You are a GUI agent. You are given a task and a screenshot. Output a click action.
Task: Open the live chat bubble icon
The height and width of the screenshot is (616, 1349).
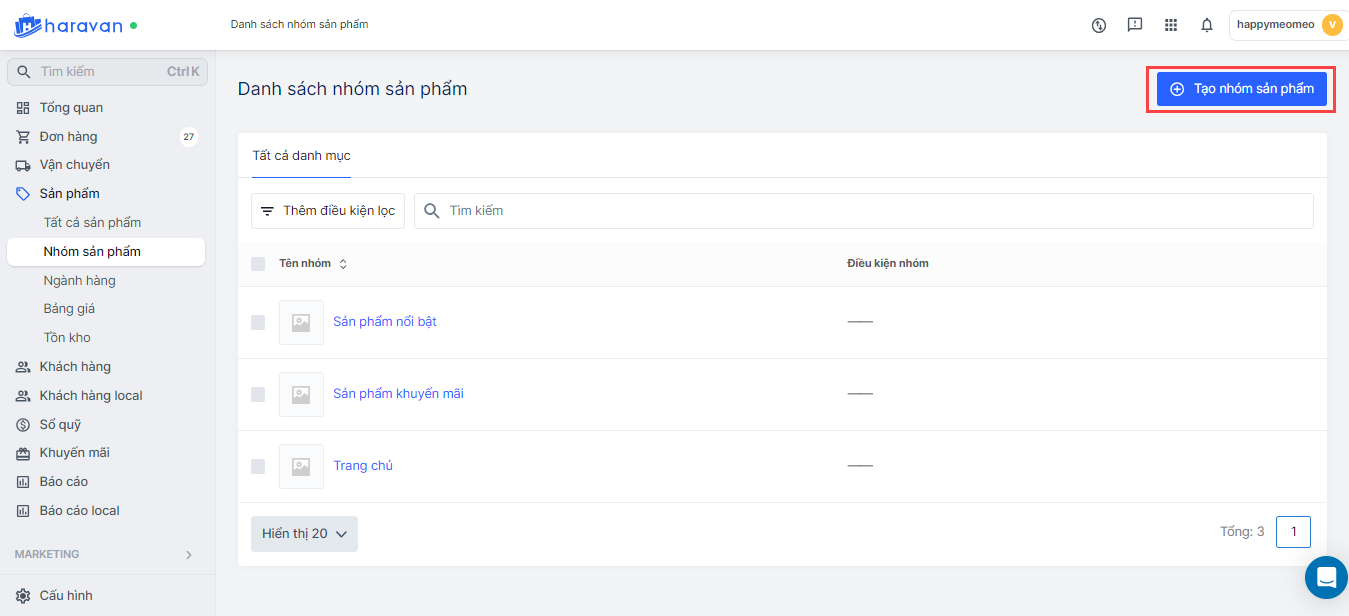tap(1326, 577)
